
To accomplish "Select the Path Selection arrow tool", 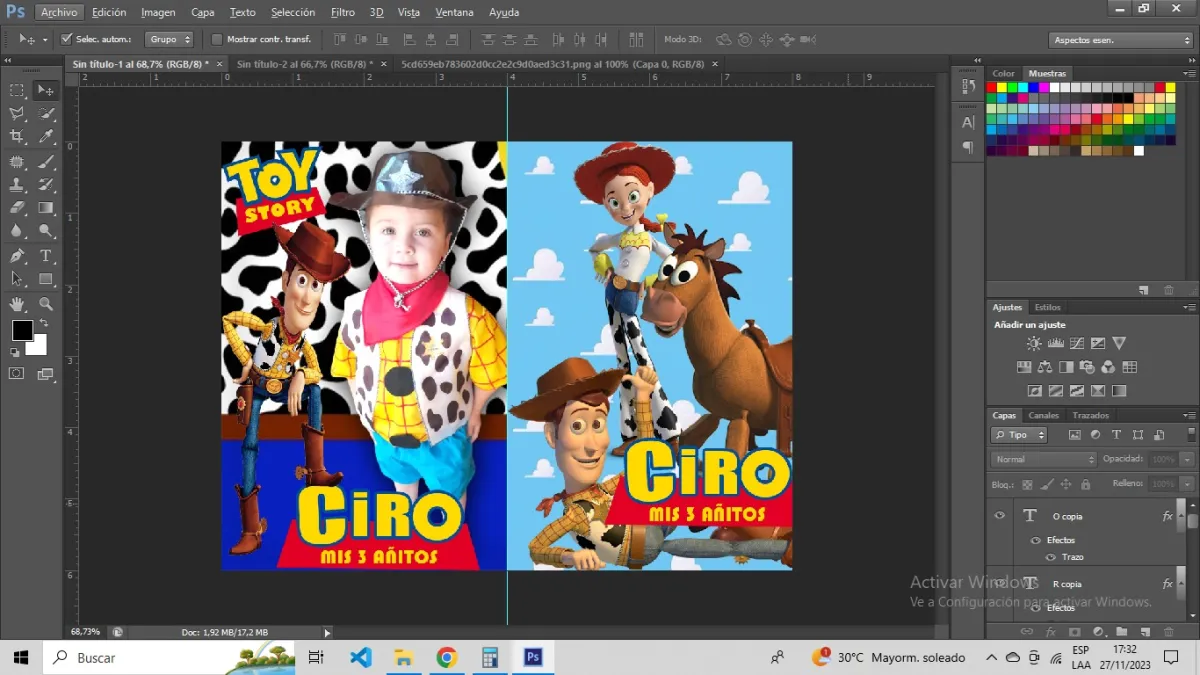I will 17,279.
